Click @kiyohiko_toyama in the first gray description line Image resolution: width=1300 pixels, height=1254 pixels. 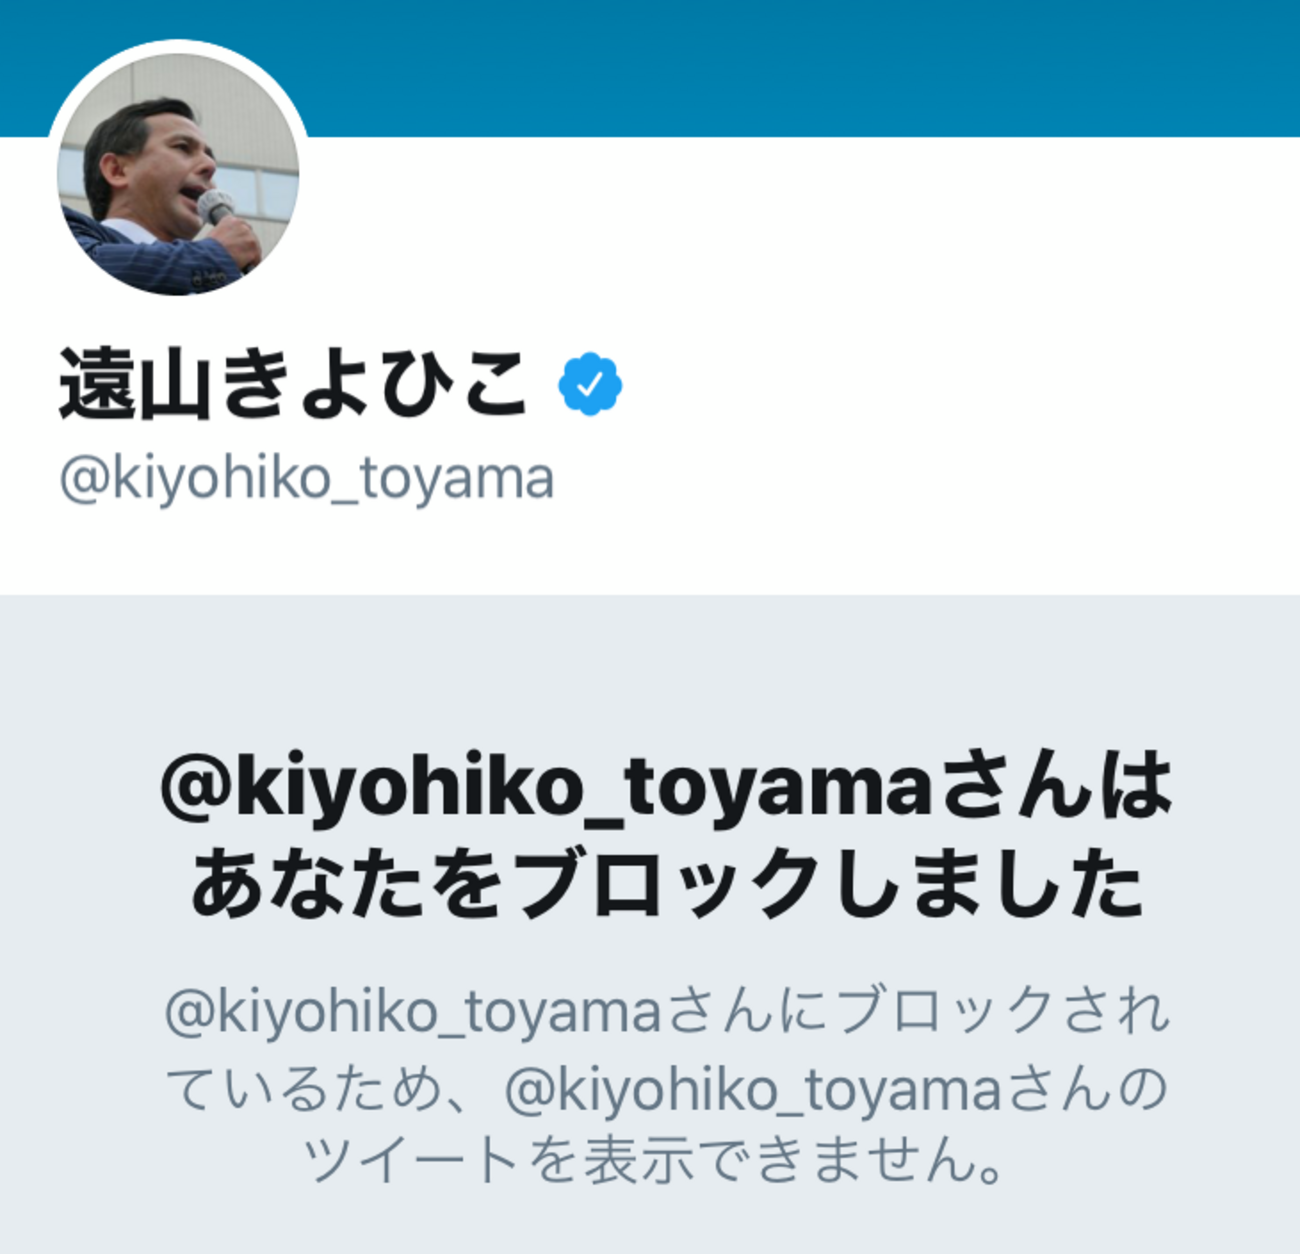pyautogui.click(x=412, y=1011)
